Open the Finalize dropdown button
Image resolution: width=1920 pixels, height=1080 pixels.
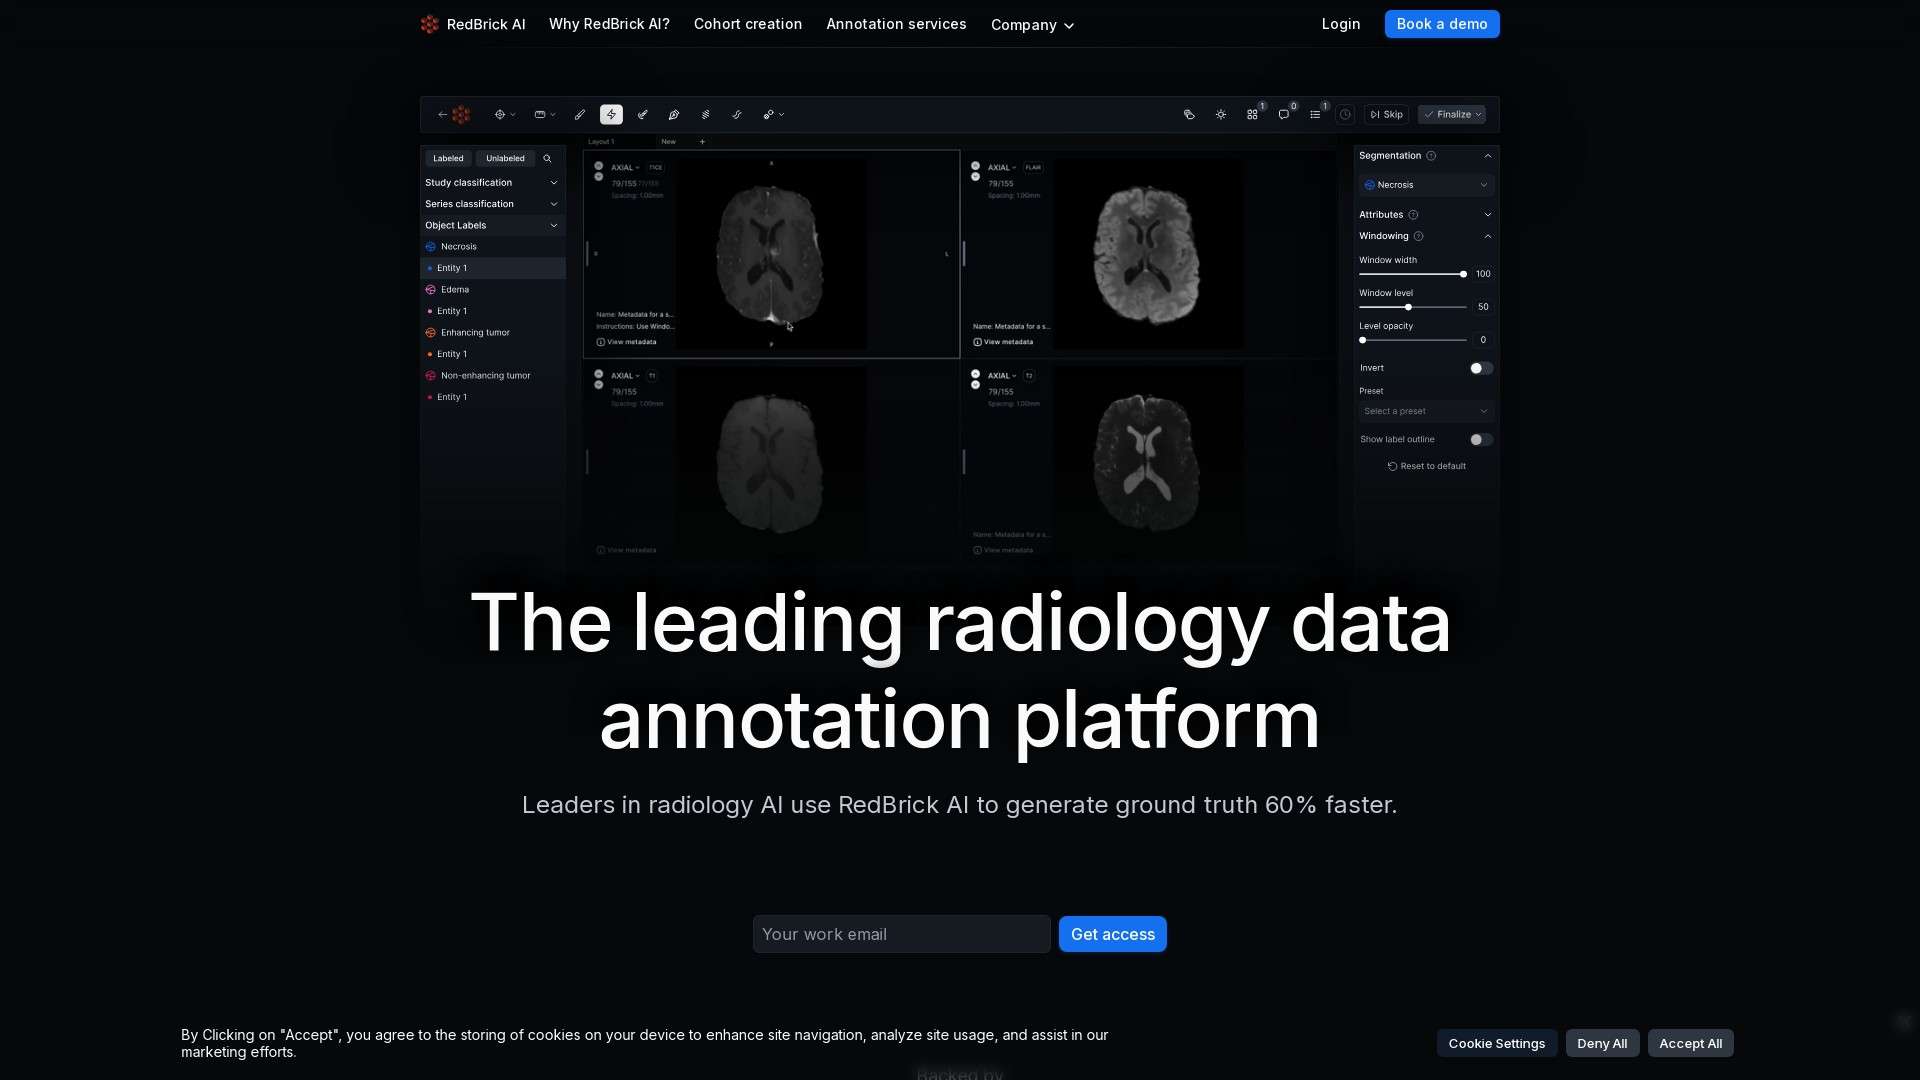tap(1452, 115)
